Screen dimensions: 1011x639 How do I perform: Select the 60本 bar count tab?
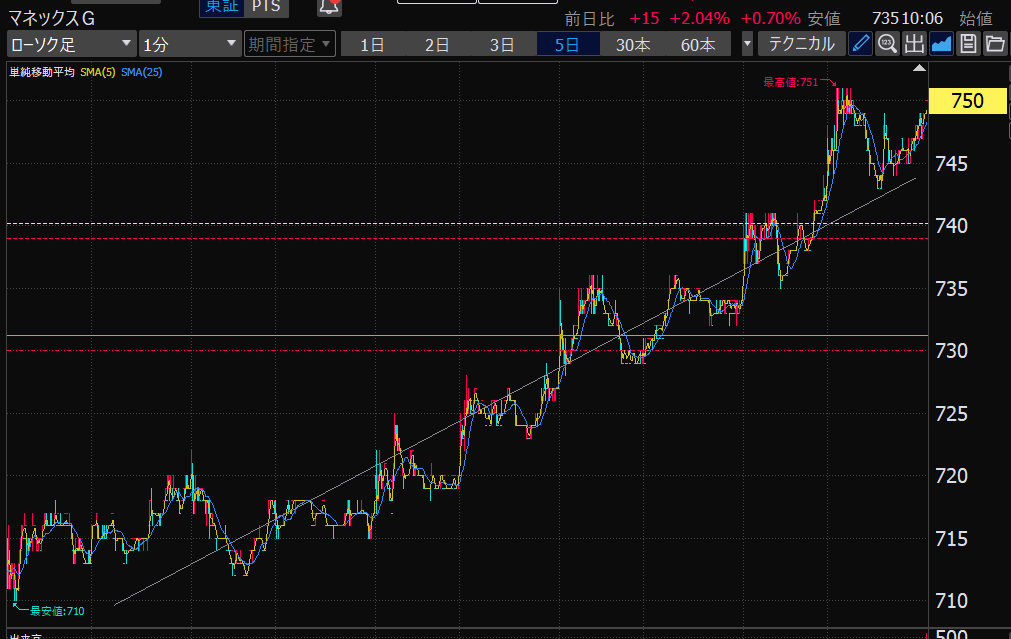click(698, 44)
